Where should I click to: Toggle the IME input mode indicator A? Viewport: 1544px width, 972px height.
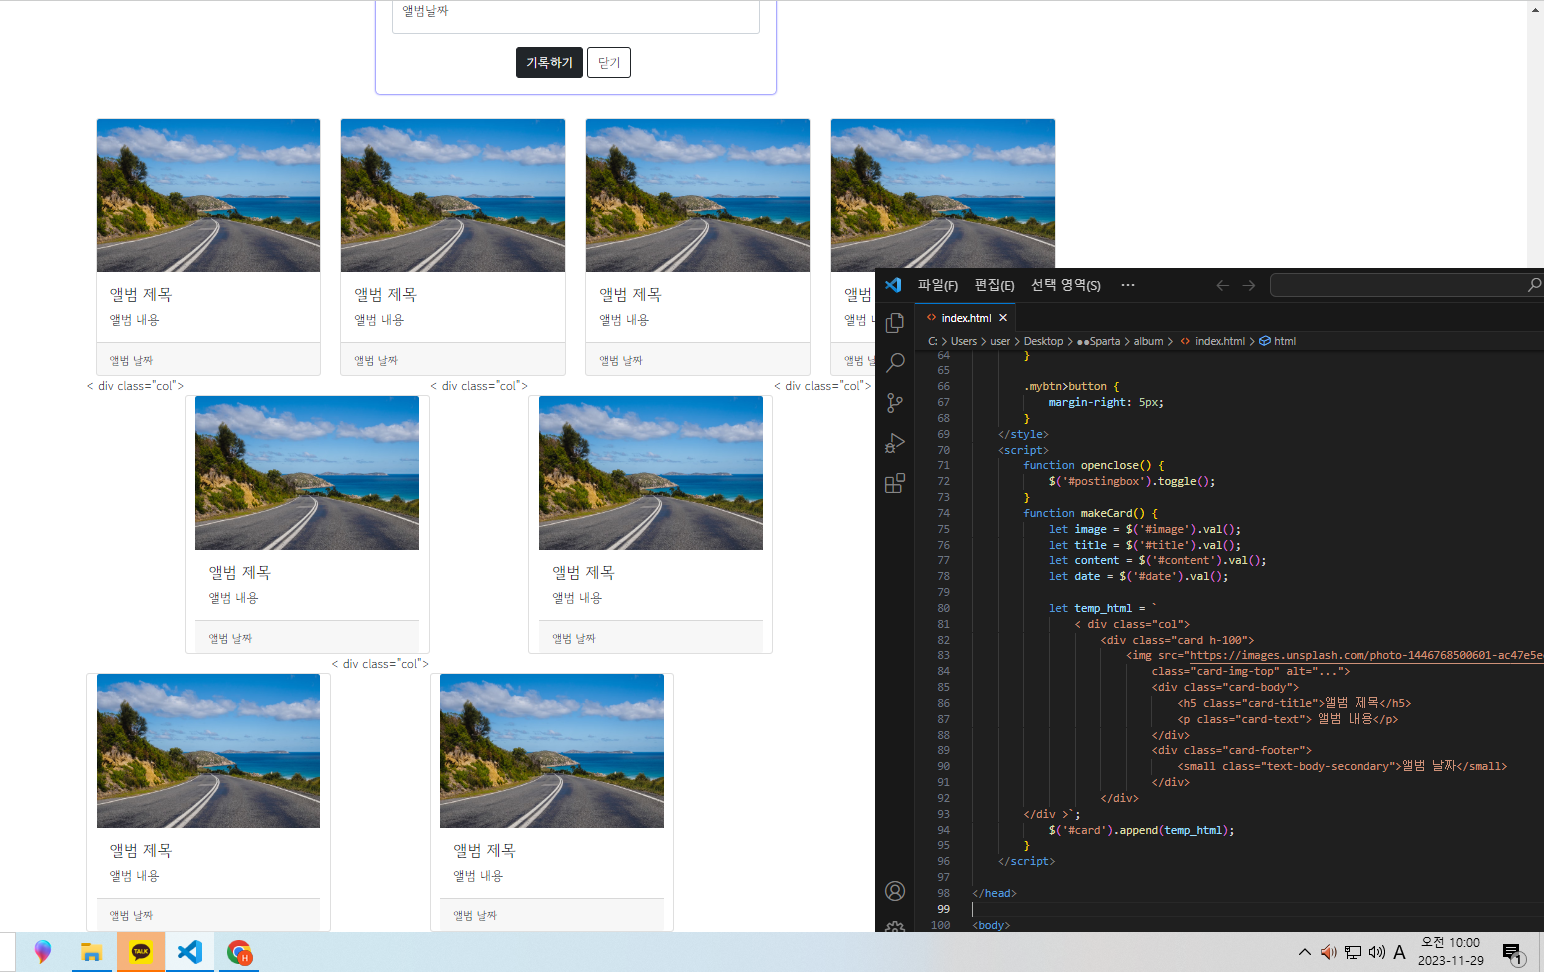coord(1399,952)
